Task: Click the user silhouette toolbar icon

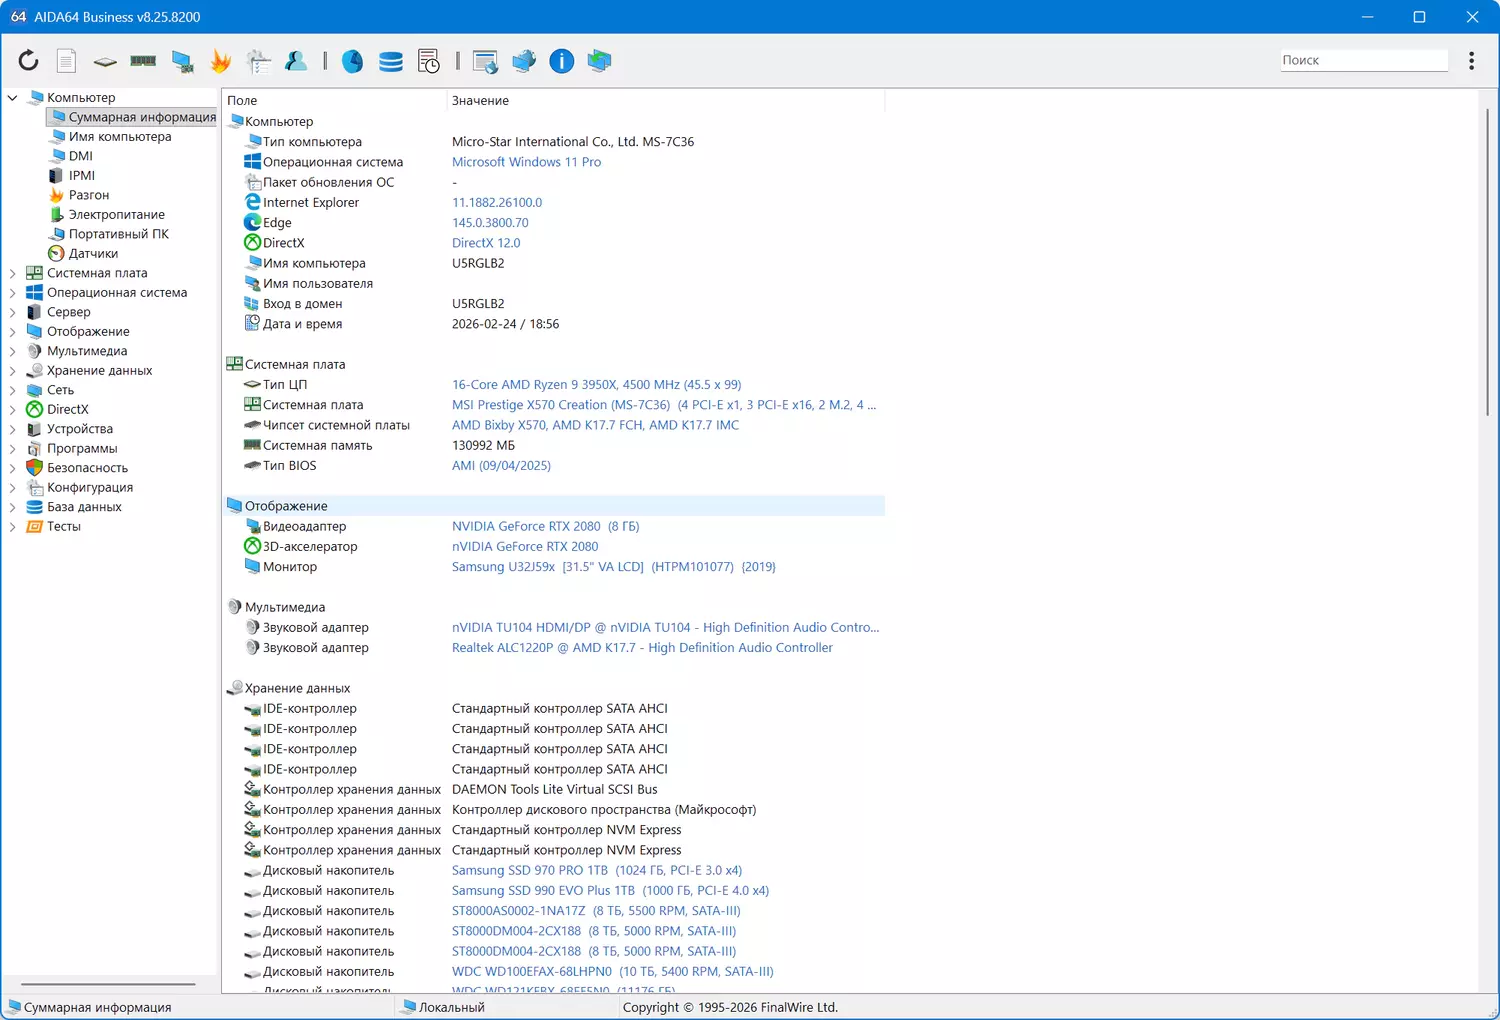Action: tap(296, 61)
